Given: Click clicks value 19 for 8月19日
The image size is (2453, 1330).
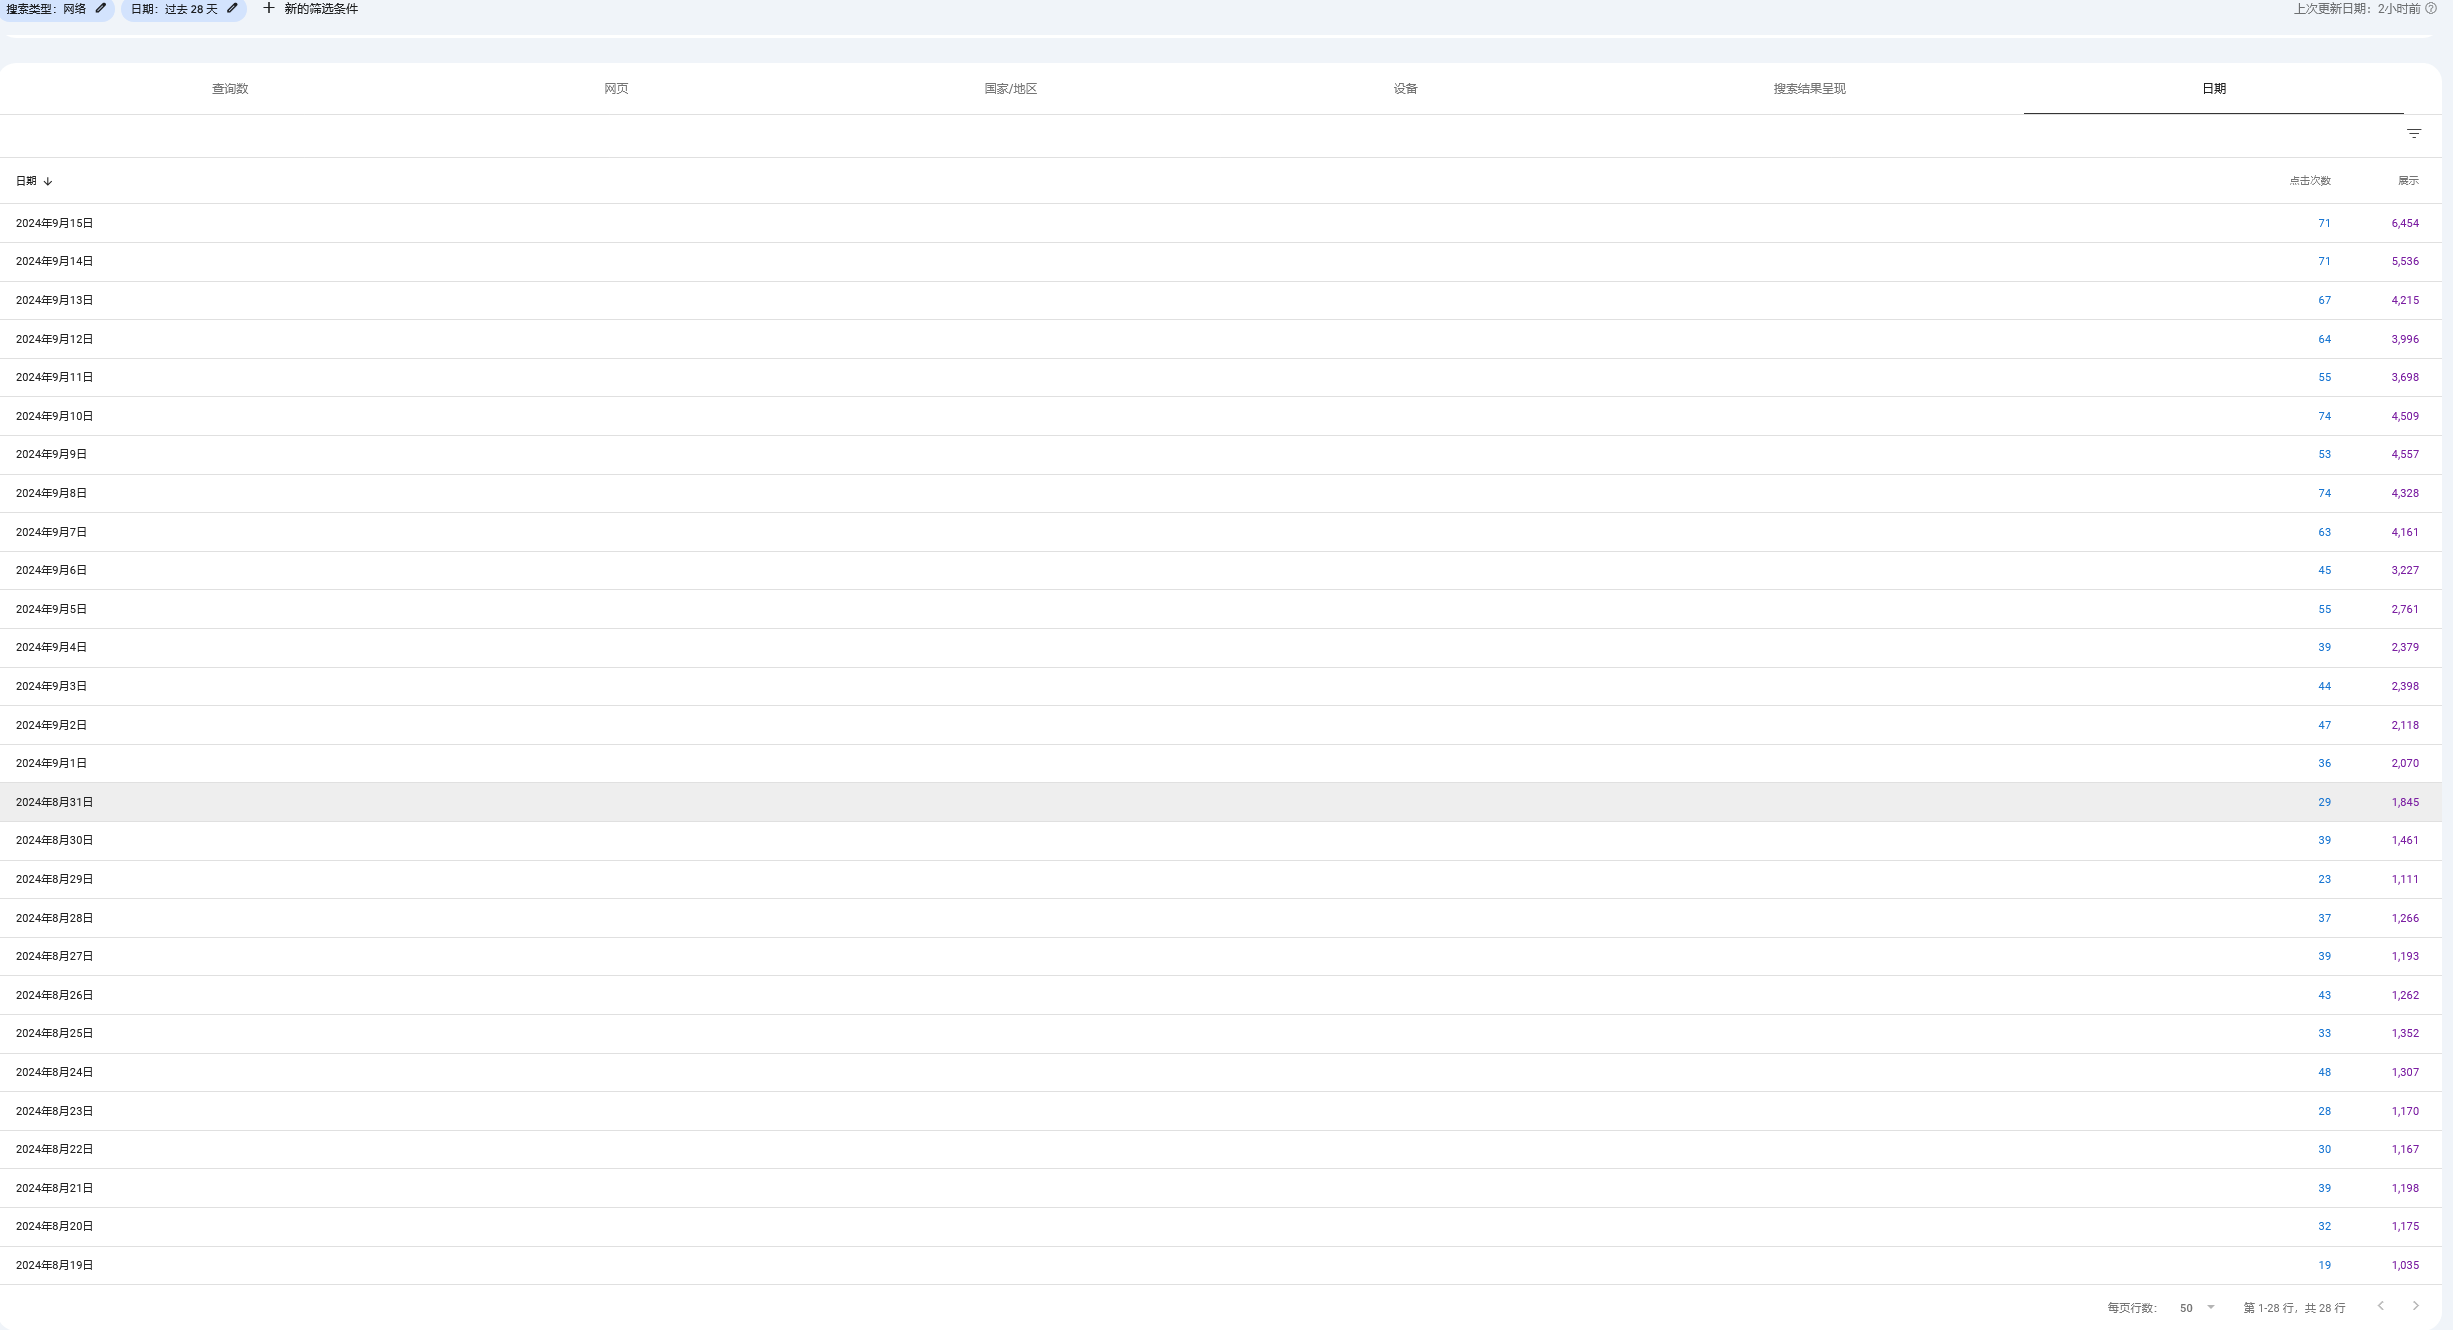Looking at the screenshot, I should coord(2324,1265).
